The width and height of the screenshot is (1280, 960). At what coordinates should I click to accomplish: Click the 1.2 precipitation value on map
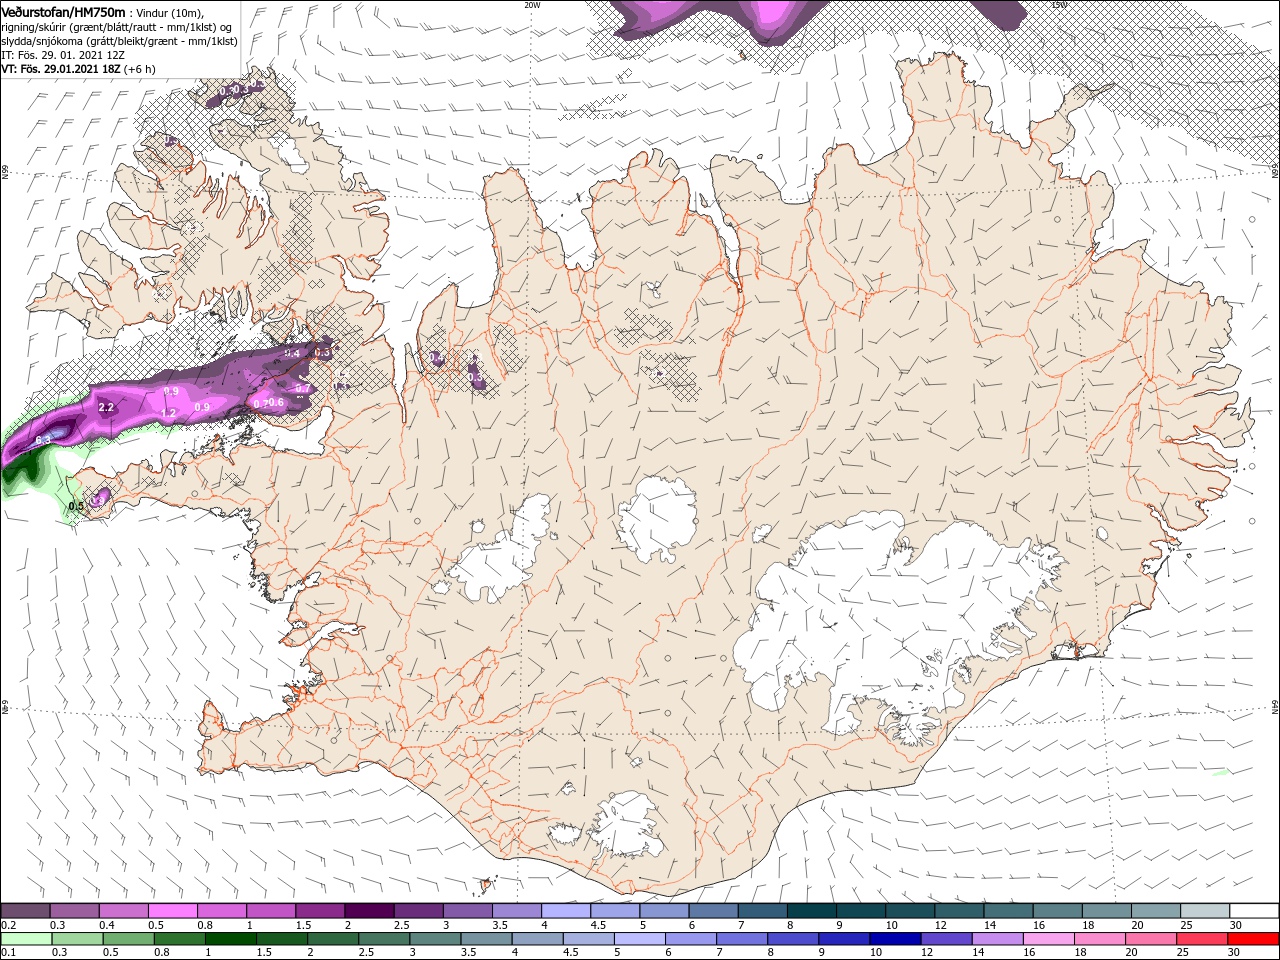[x=168, y=413]
